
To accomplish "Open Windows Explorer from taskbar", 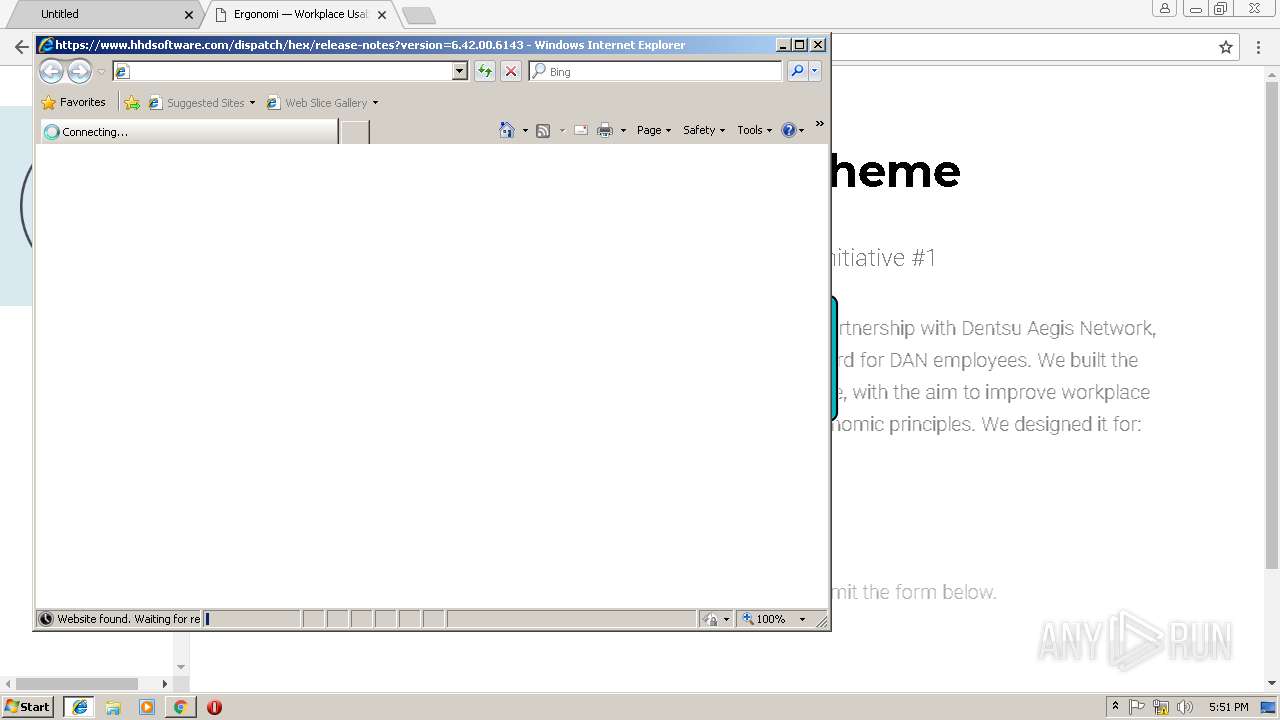I will (x=113, y=707).
